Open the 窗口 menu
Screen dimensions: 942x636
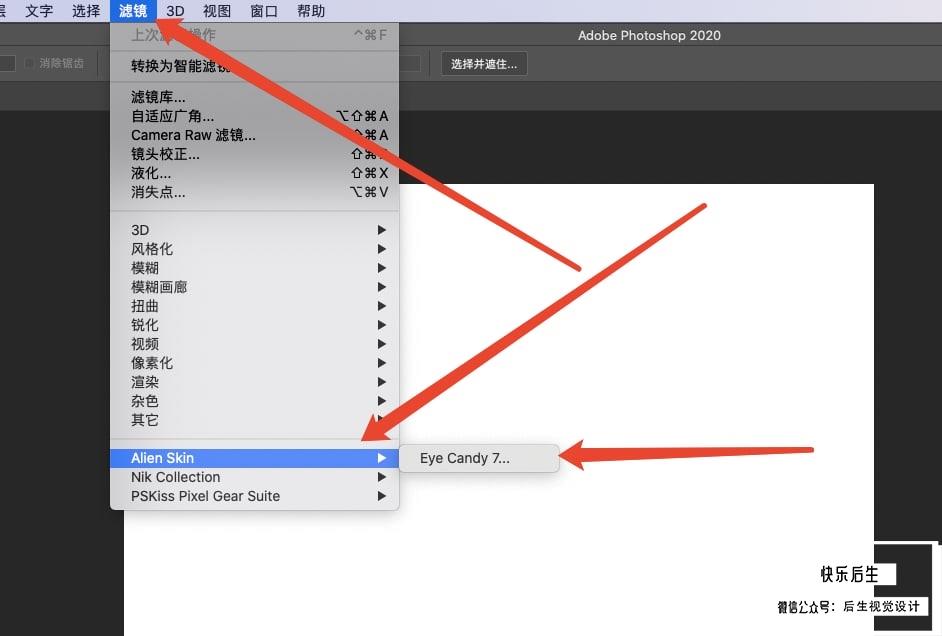264,11
